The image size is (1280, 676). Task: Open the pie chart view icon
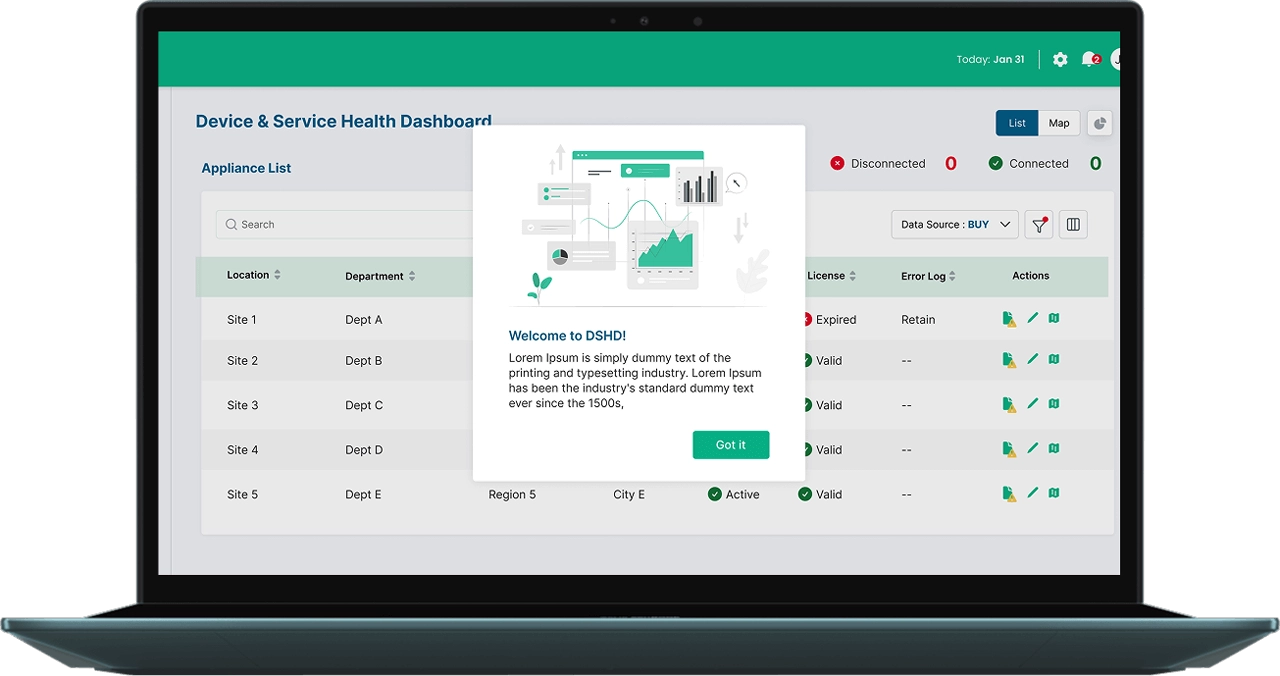pos(1099,123)
